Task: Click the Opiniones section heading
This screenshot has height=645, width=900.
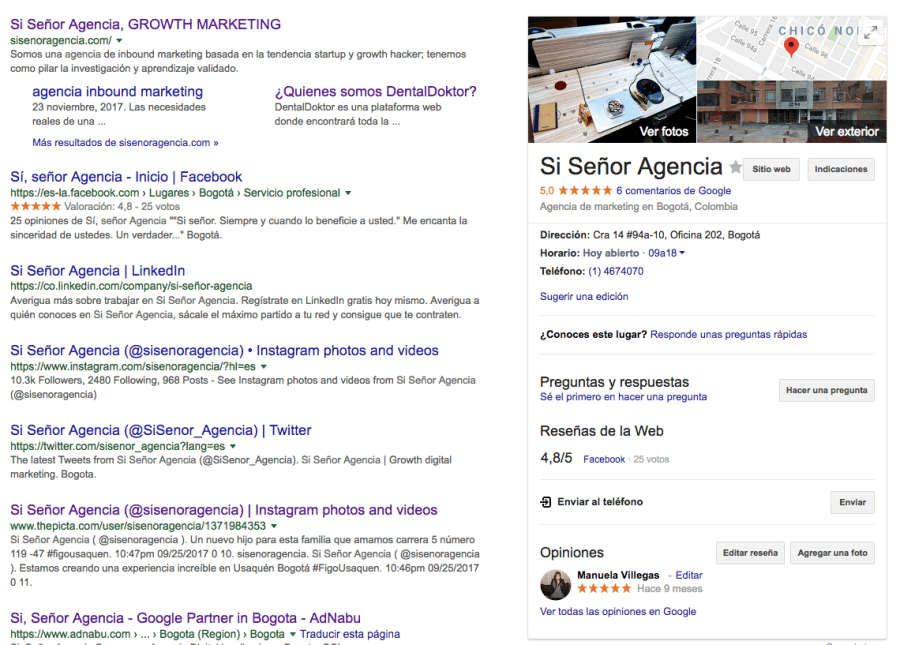Action: pos(572,553)
